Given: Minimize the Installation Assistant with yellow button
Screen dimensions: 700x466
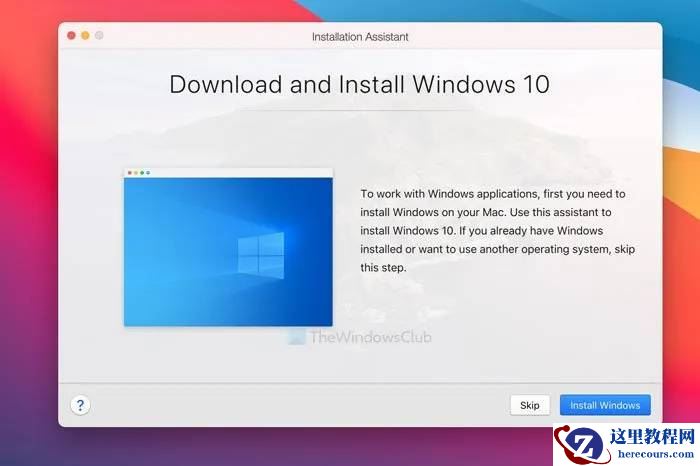Looking at the screenshot, I should click(85, 35).
